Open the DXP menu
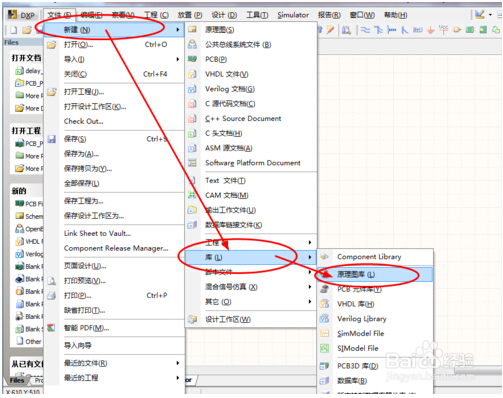Screen dimensions: 503x398 tap(22, 15)
